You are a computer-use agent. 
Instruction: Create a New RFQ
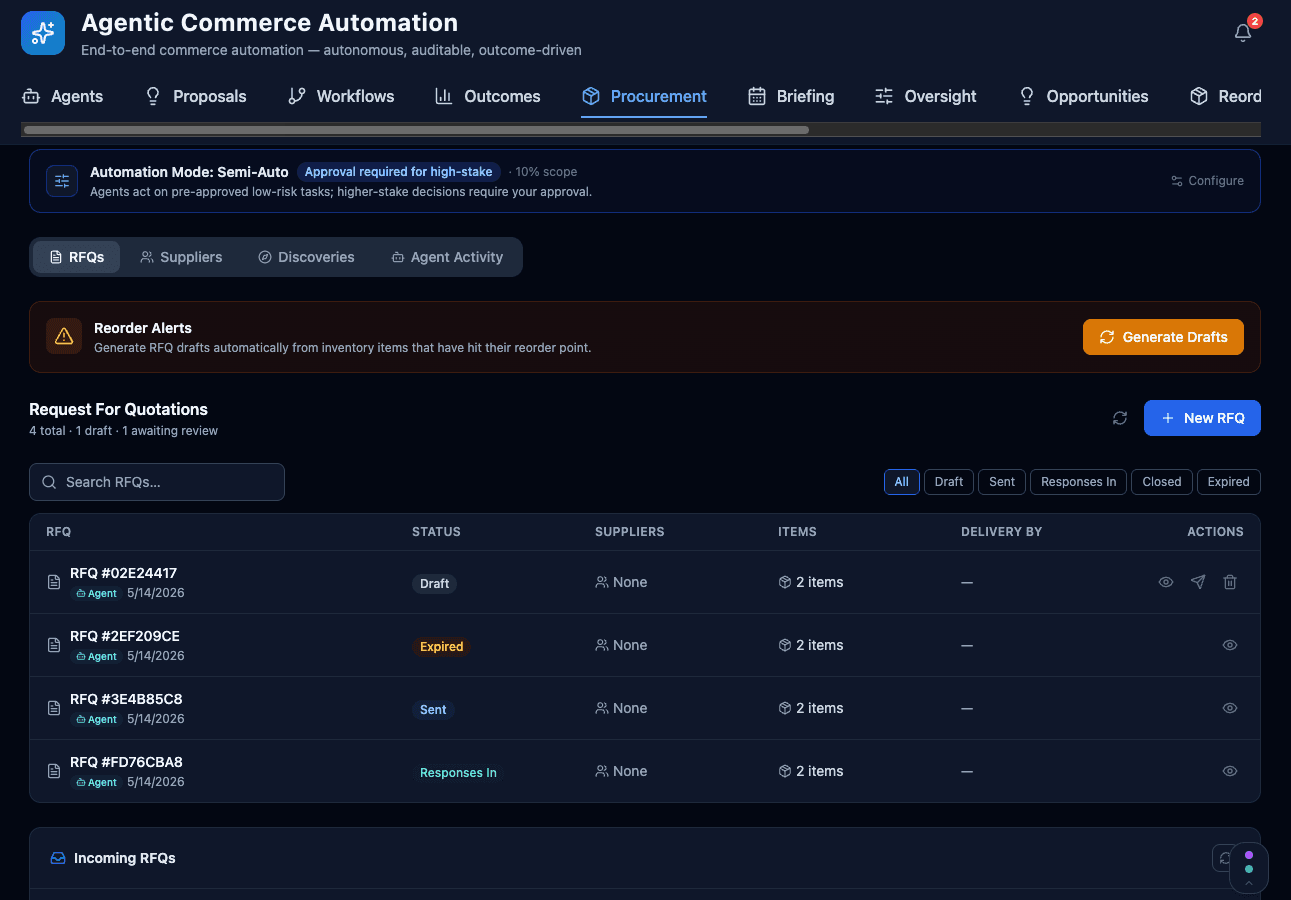coord(1202,418)
